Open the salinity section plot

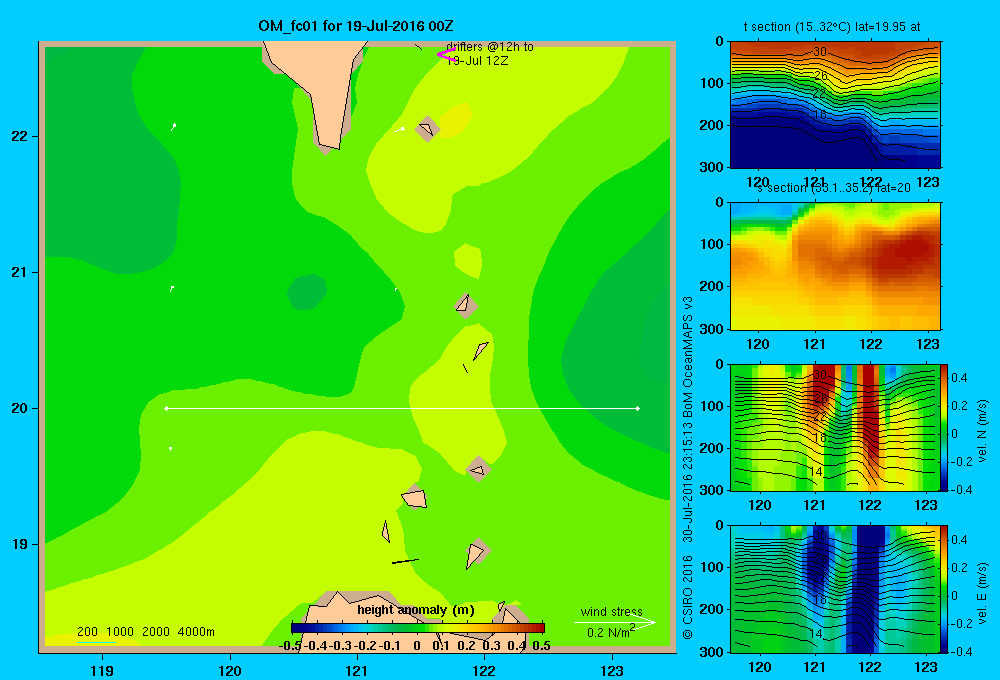coord(835,266)
